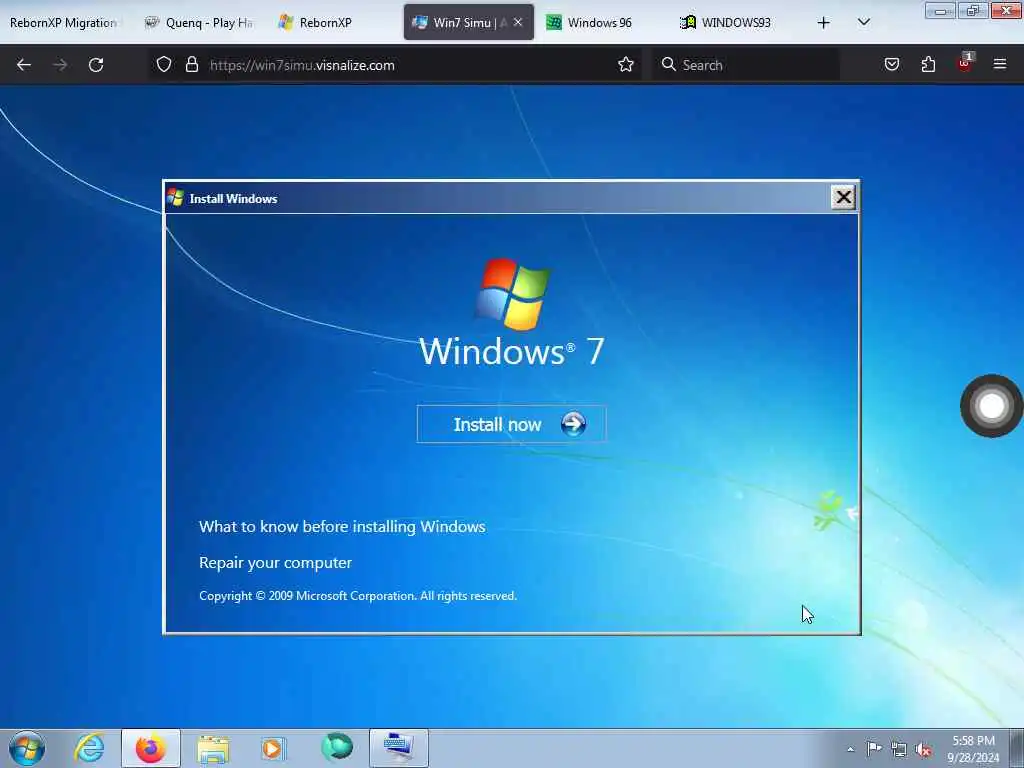Open the taskbar clock showing 5:58 PM
Image resolution: width=1024 pixels, height=768 pixels.
(x=973, y=749)
